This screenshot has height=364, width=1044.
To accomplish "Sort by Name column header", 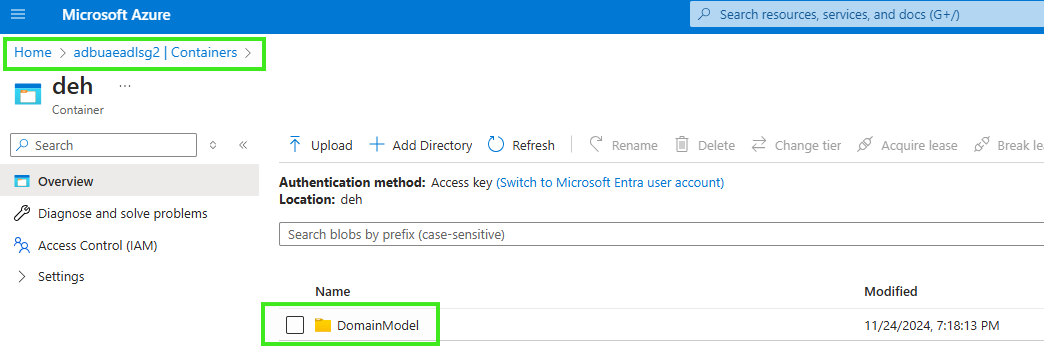I will click(333, 291).
